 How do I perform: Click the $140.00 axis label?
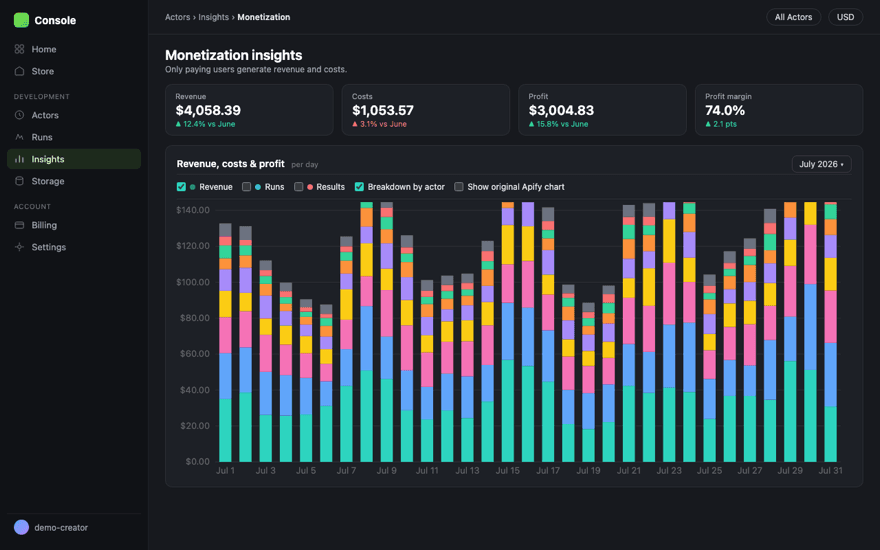coord(193,210)
